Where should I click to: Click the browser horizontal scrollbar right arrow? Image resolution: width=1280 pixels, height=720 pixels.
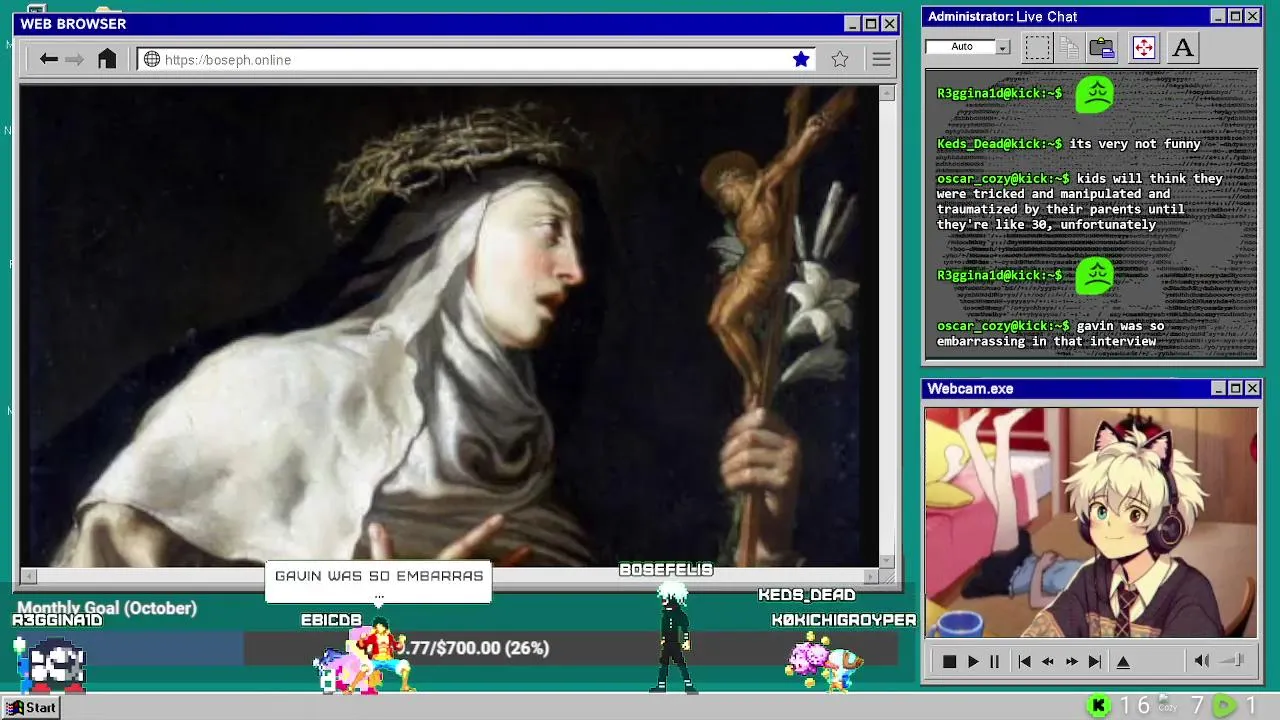(871, 576)
